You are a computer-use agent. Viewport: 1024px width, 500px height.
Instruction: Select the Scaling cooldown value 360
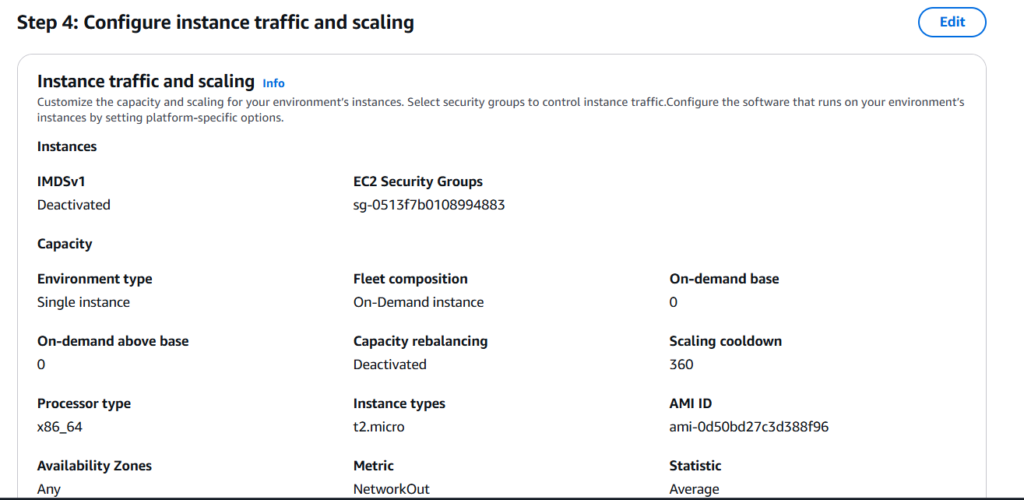click(x=681, y=364)
